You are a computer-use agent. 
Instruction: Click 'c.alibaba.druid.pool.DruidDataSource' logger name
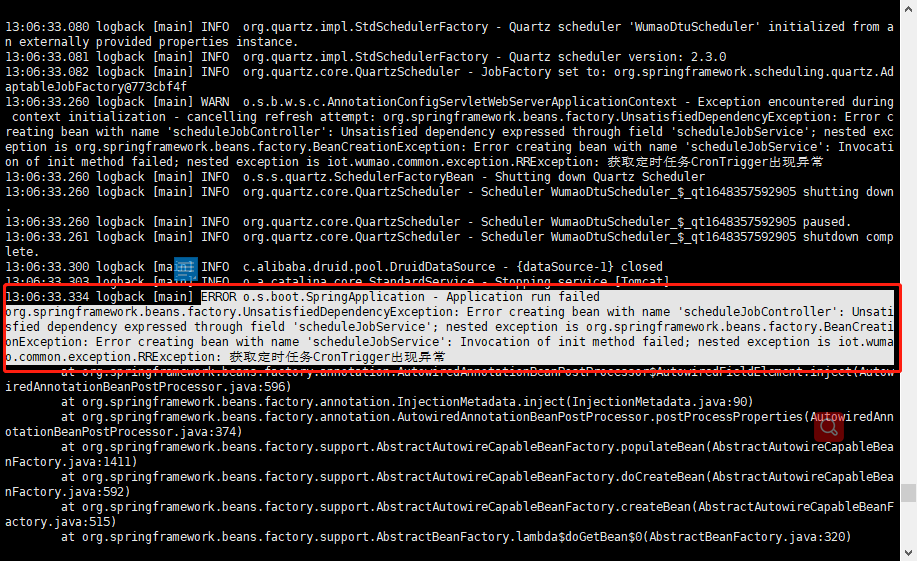pos(369,267)
